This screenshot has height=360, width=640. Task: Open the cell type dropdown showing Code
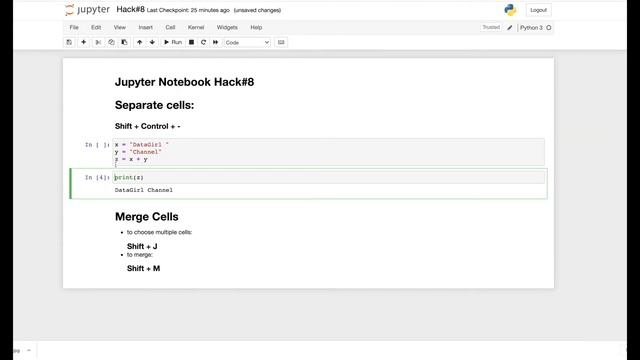point(247,42)
